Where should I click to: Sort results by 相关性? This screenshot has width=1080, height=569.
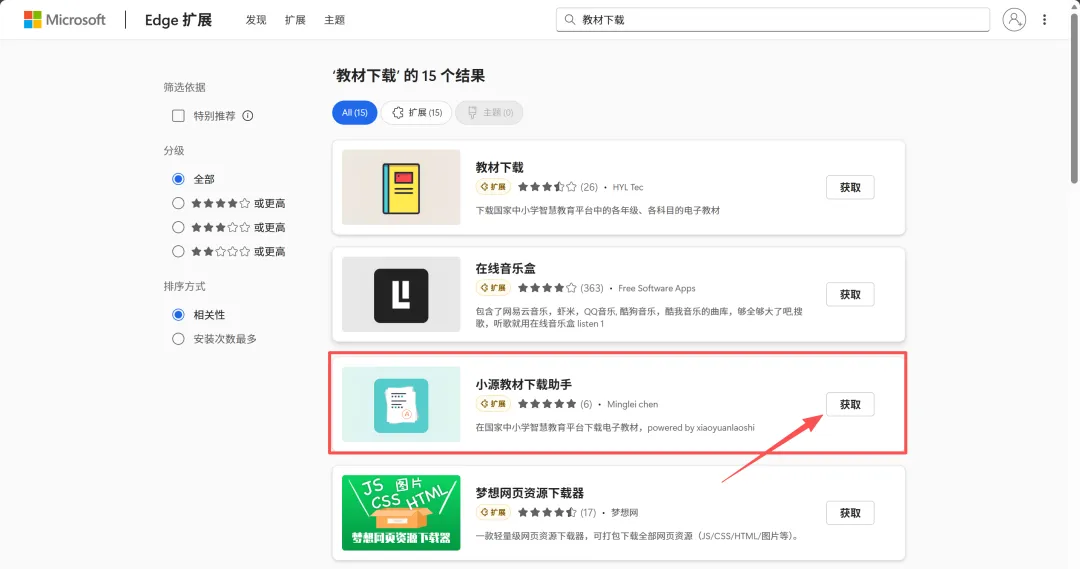click(178, 315)
